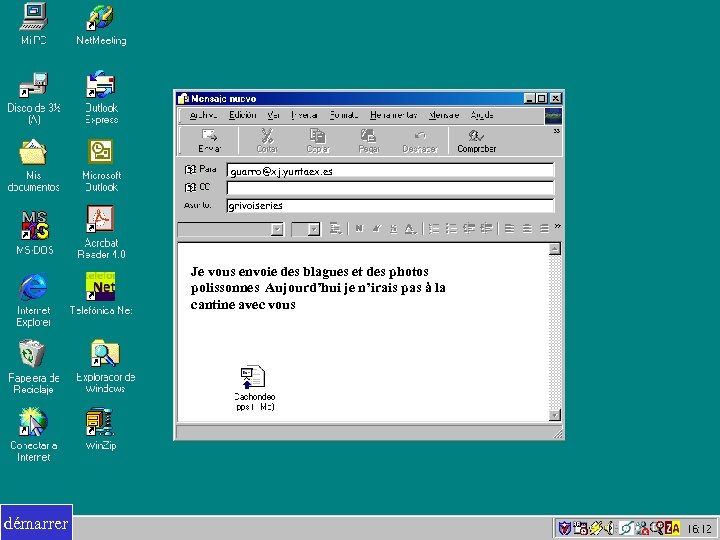Select the Mis documentos folder icon
The image size is (720, 540).
33,165
